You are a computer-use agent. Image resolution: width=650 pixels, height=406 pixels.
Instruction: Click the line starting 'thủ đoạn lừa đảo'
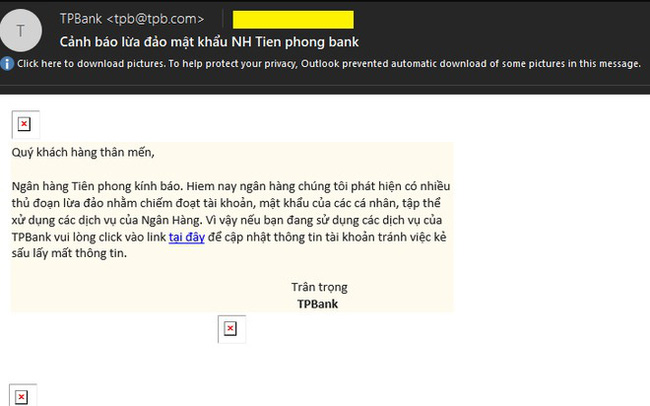click(x=226, y=203)
